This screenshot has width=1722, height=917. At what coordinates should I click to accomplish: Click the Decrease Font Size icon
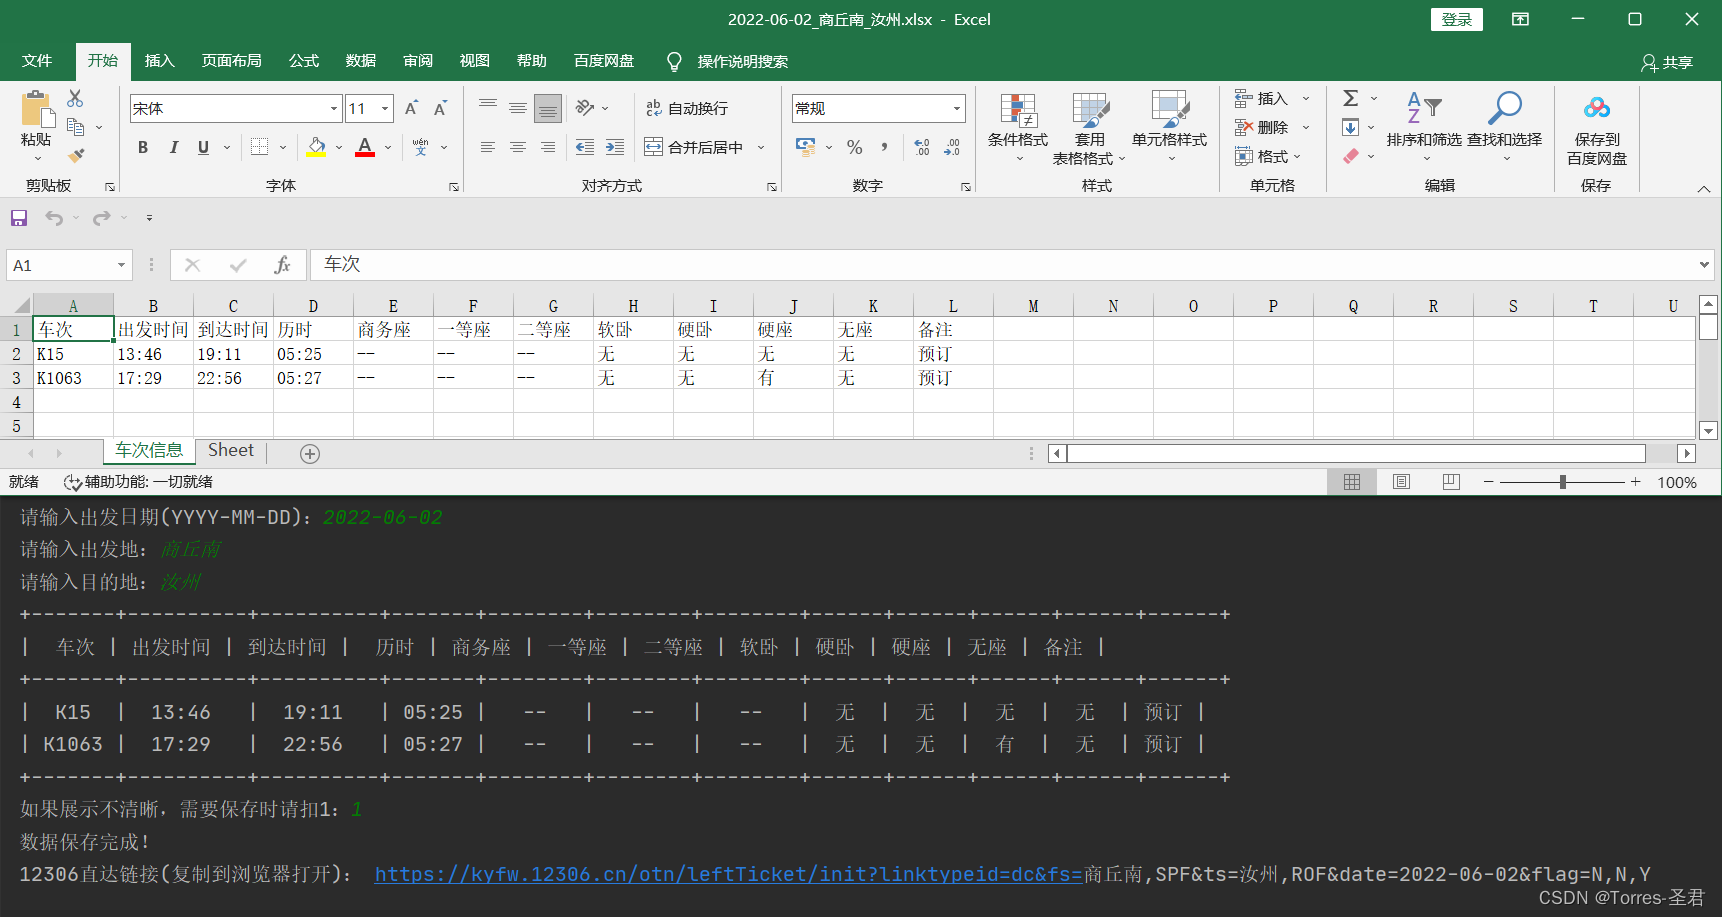point(440,108)
